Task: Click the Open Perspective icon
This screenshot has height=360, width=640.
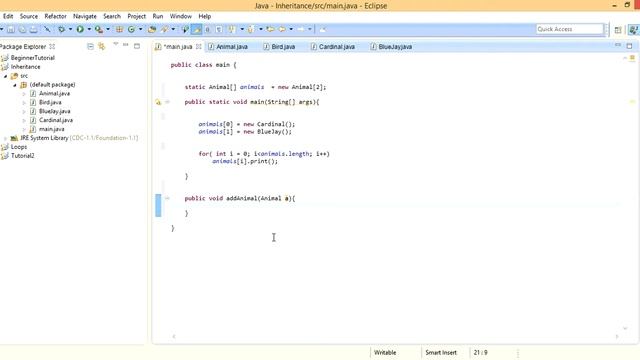Action: point(618,30)
